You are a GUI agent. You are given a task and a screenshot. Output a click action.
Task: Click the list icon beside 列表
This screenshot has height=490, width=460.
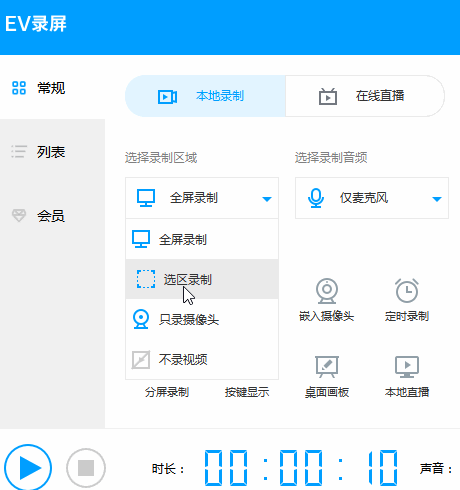(x=19, y=152)
